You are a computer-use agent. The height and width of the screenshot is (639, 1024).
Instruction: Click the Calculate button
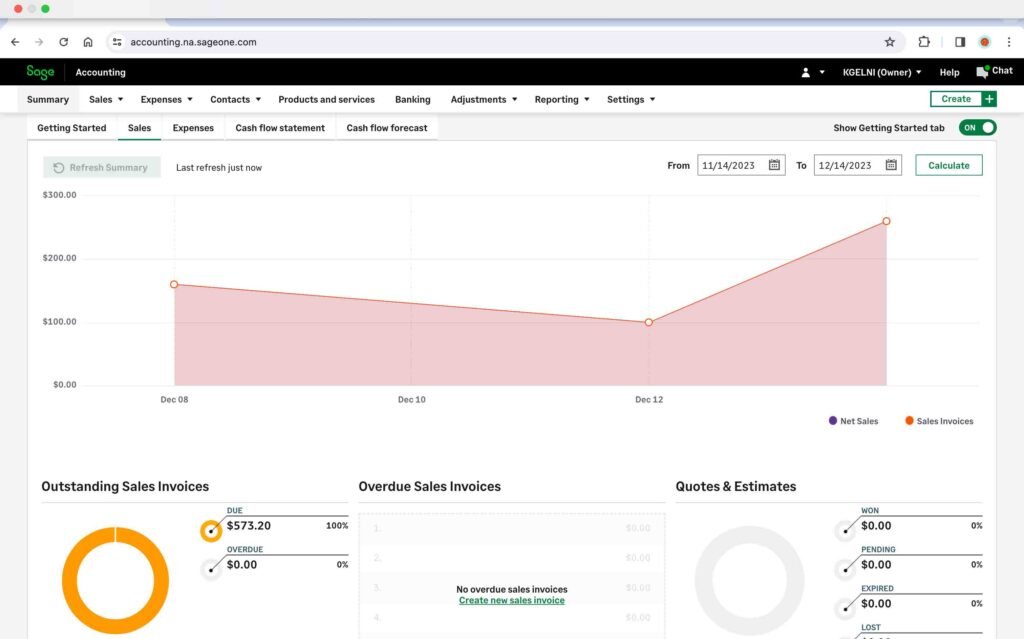pos(948,165)
